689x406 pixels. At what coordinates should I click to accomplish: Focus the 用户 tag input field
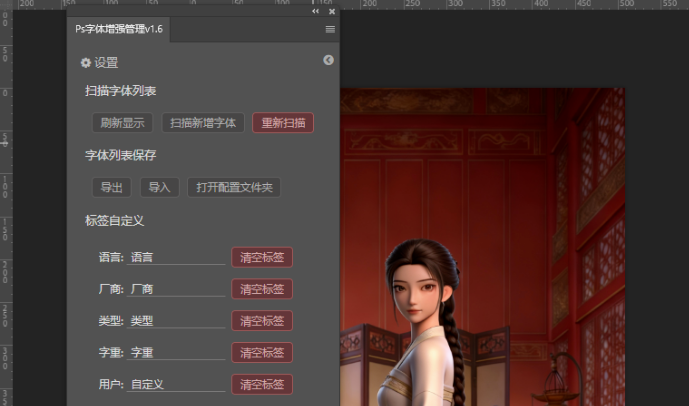point(177,385)
